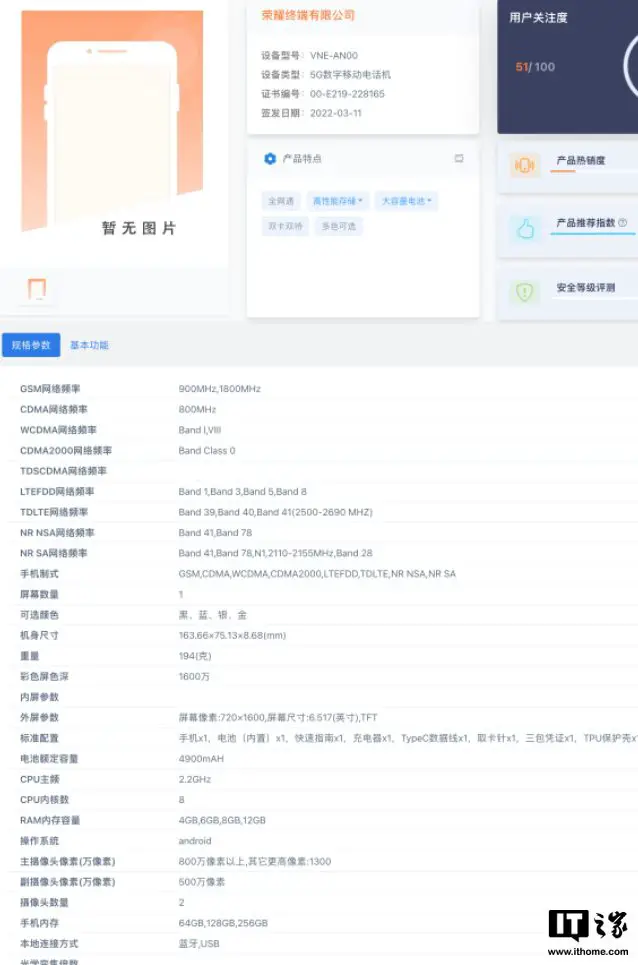Click the device type 5G数字移动电话机

point(351,74)
